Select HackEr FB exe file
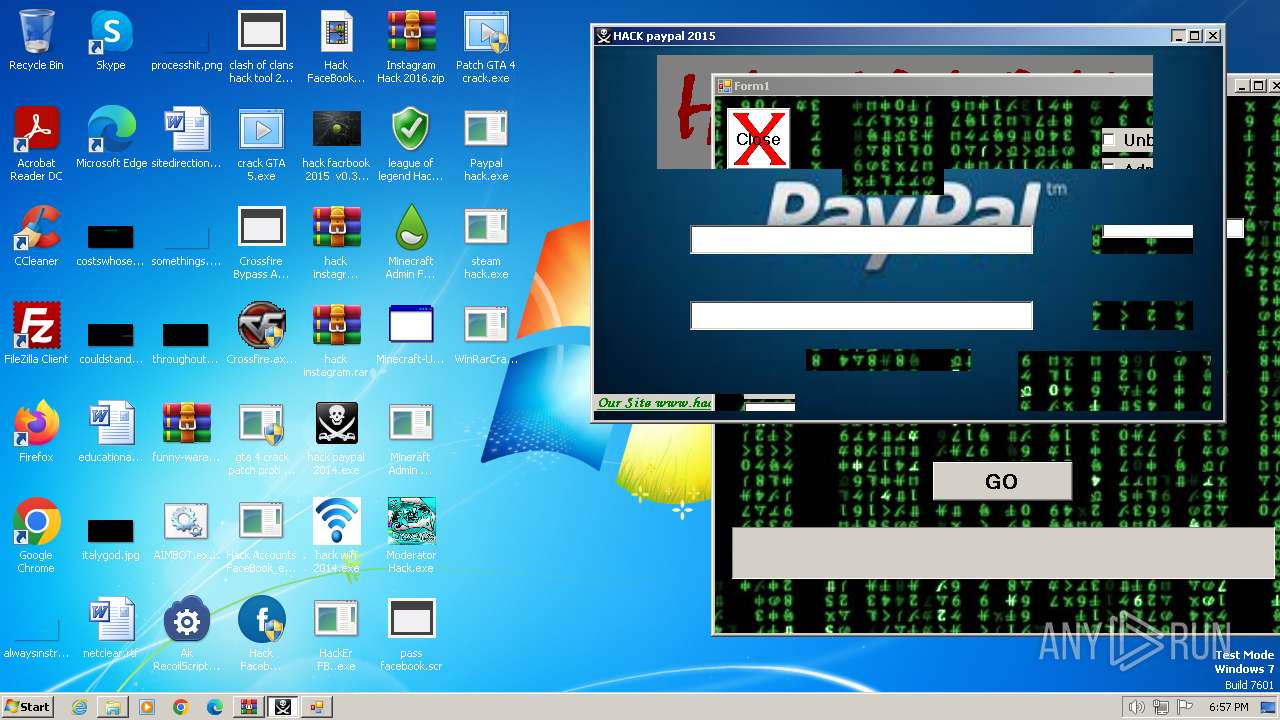1280x720 pixels. (x=336, y=634)
